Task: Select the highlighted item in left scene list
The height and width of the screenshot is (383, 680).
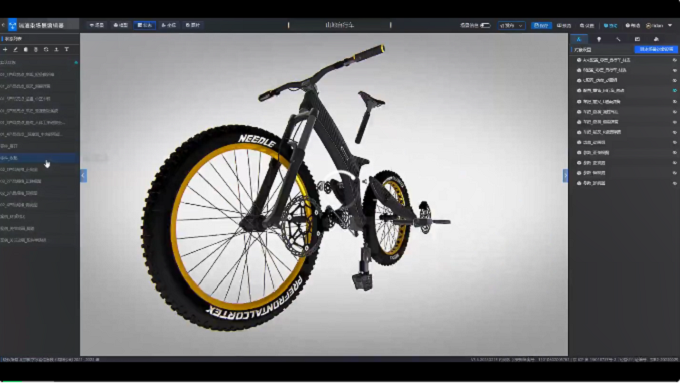Action: pyautogui.click(x=39, y=158)
